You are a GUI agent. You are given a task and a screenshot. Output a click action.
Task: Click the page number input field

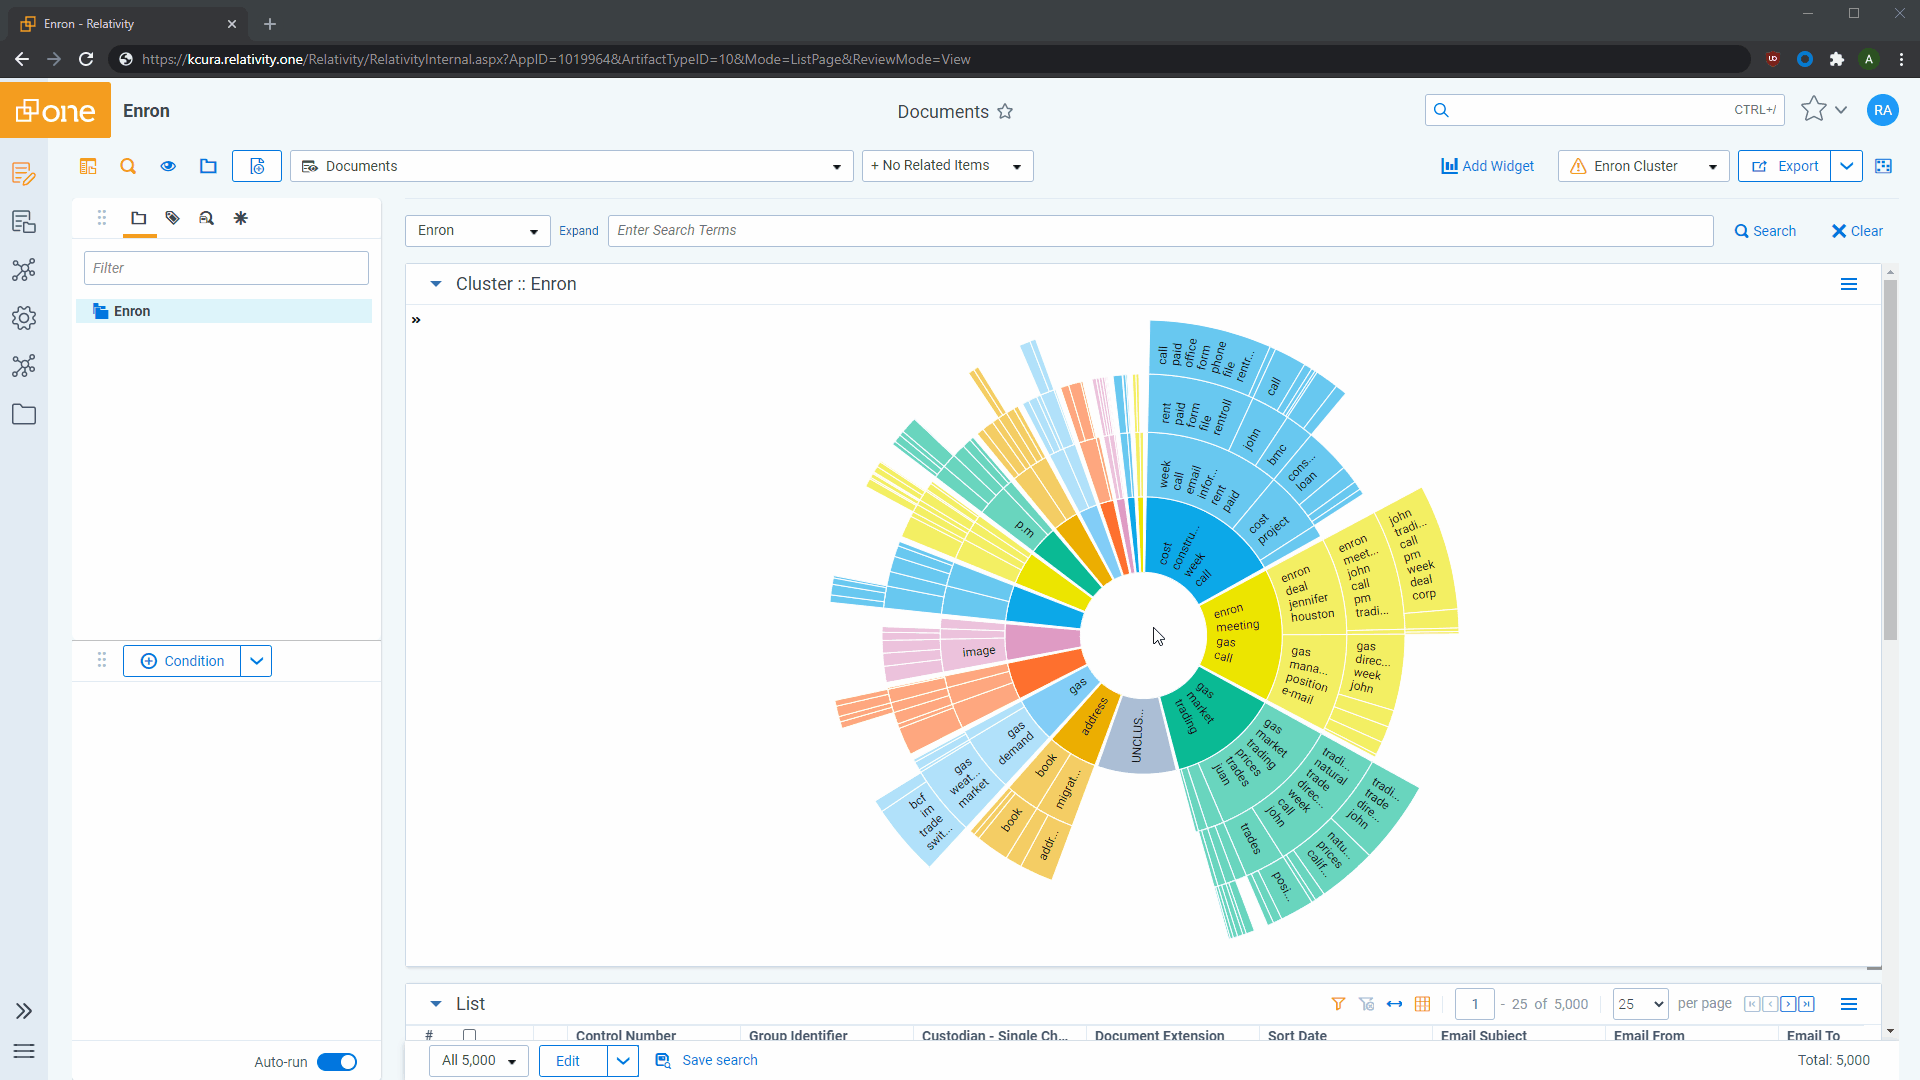[x=1474, y=1004]
